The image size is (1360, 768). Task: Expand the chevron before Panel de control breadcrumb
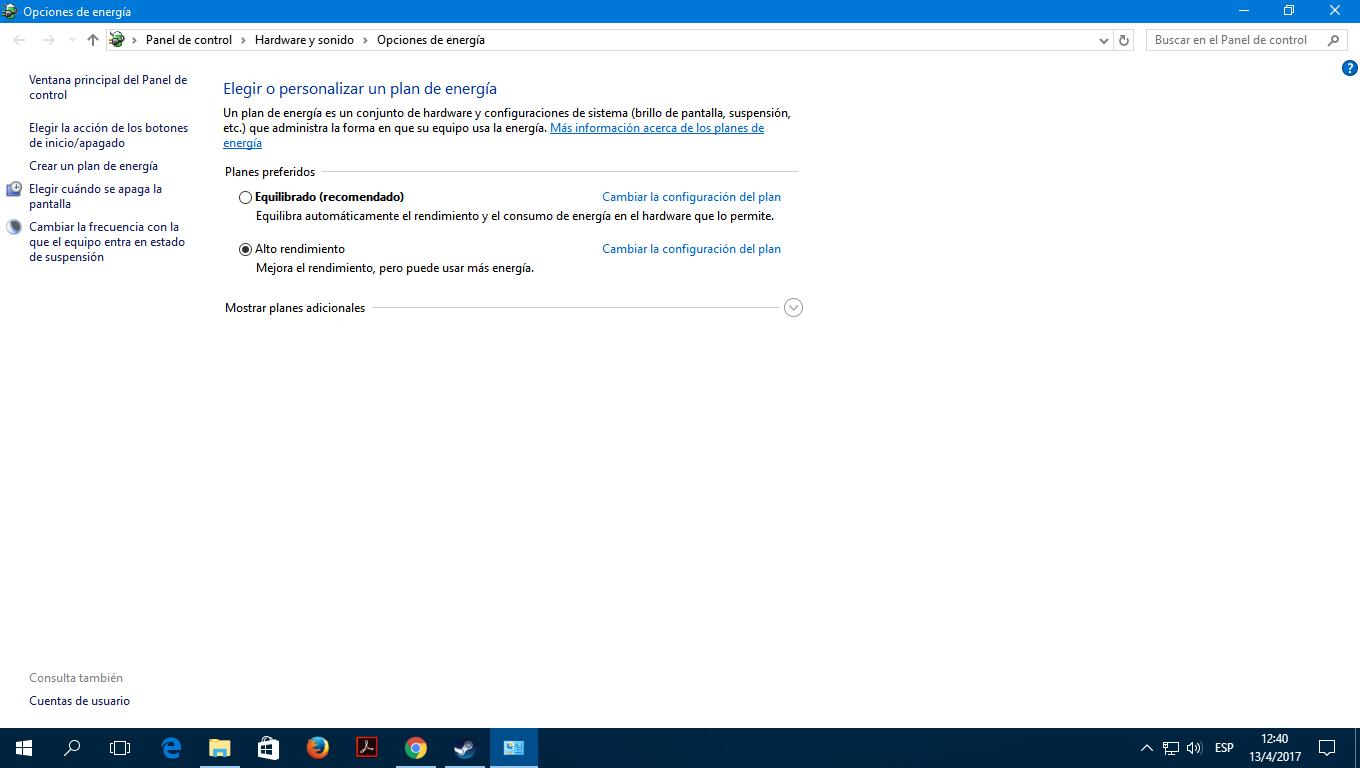(x=135, y=40)
